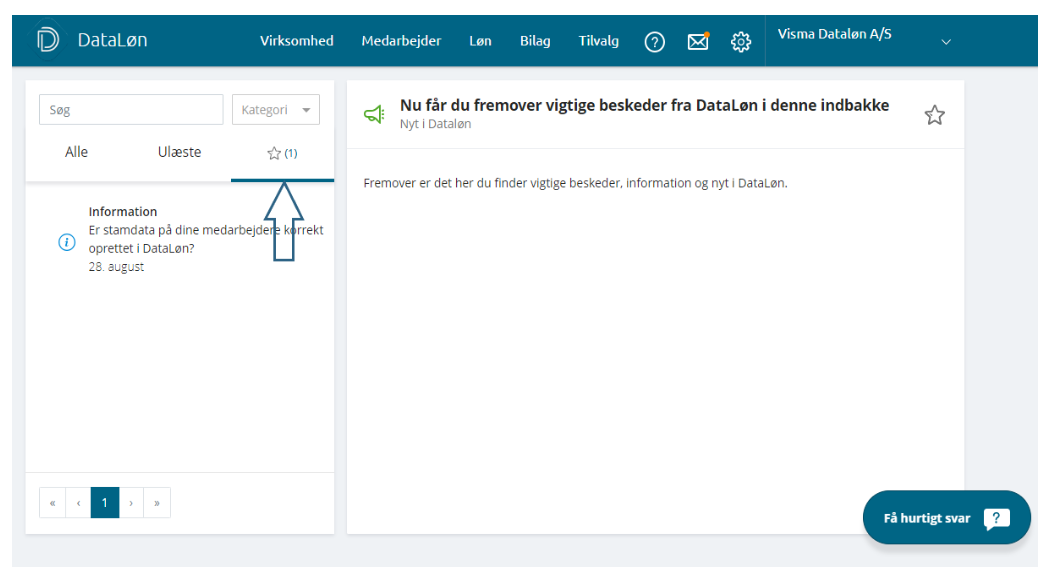Open the Bilag menu
The width and height of the screenshot is (1055, 586).
(x=535, y=41)
